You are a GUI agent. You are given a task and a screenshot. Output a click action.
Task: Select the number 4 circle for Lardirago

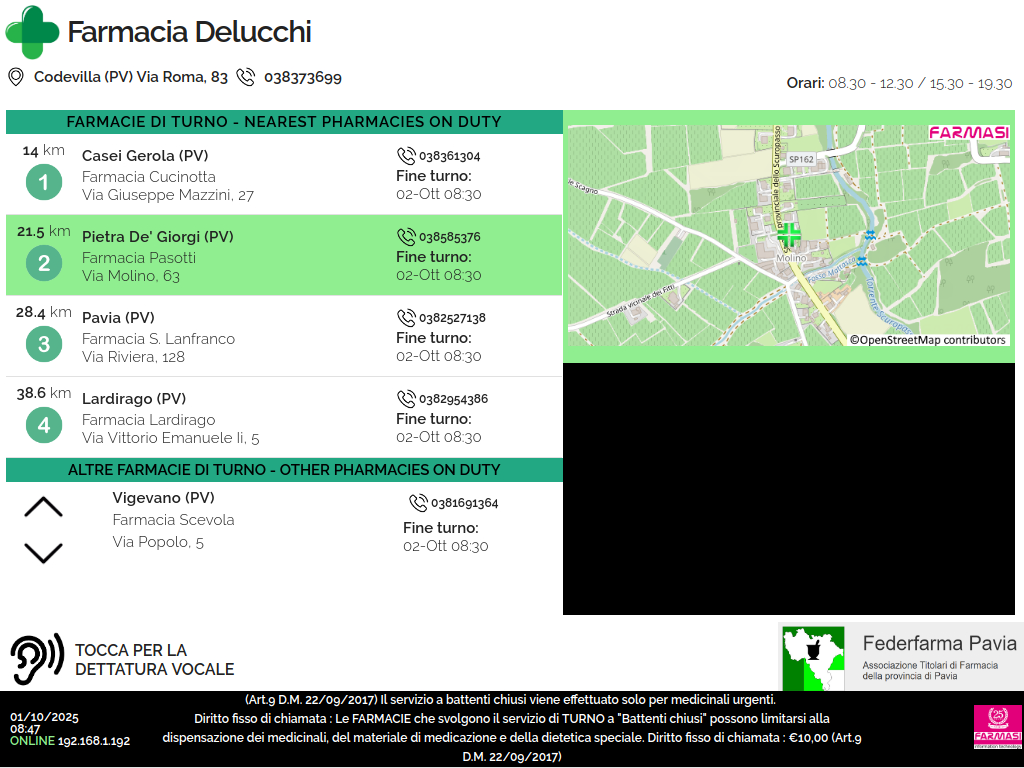(x=43, y=426)
